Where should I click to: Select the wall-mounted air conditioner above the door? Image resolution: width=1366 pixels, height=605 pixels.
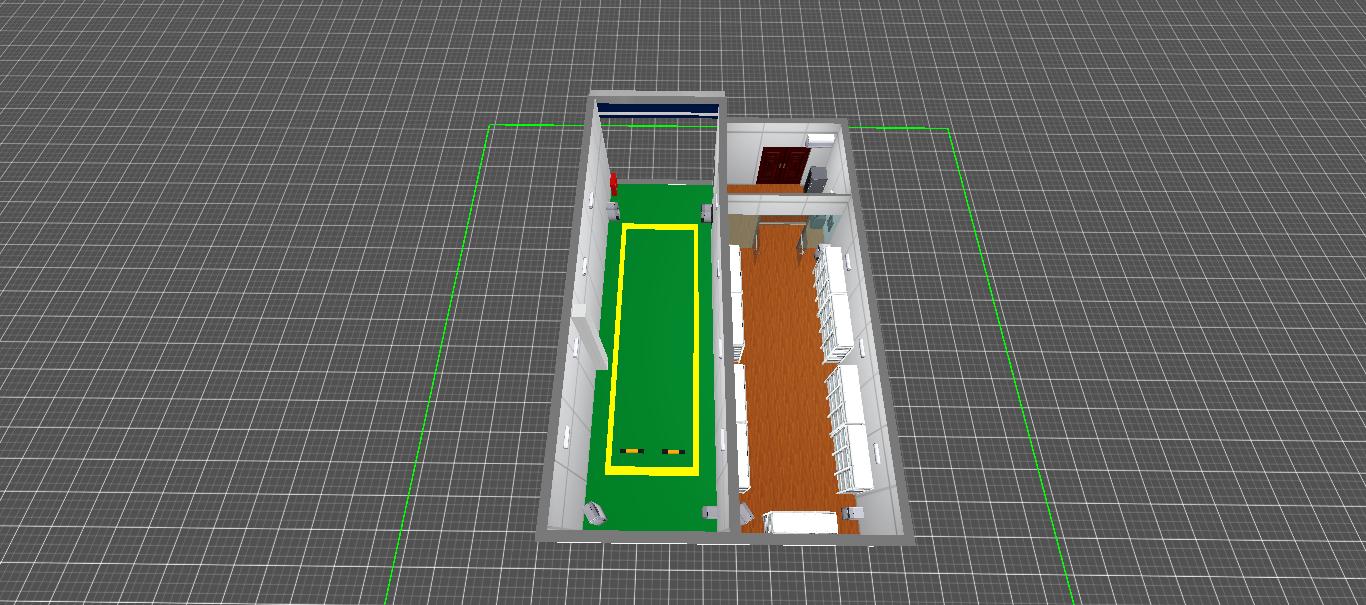(x=820, y=140)
